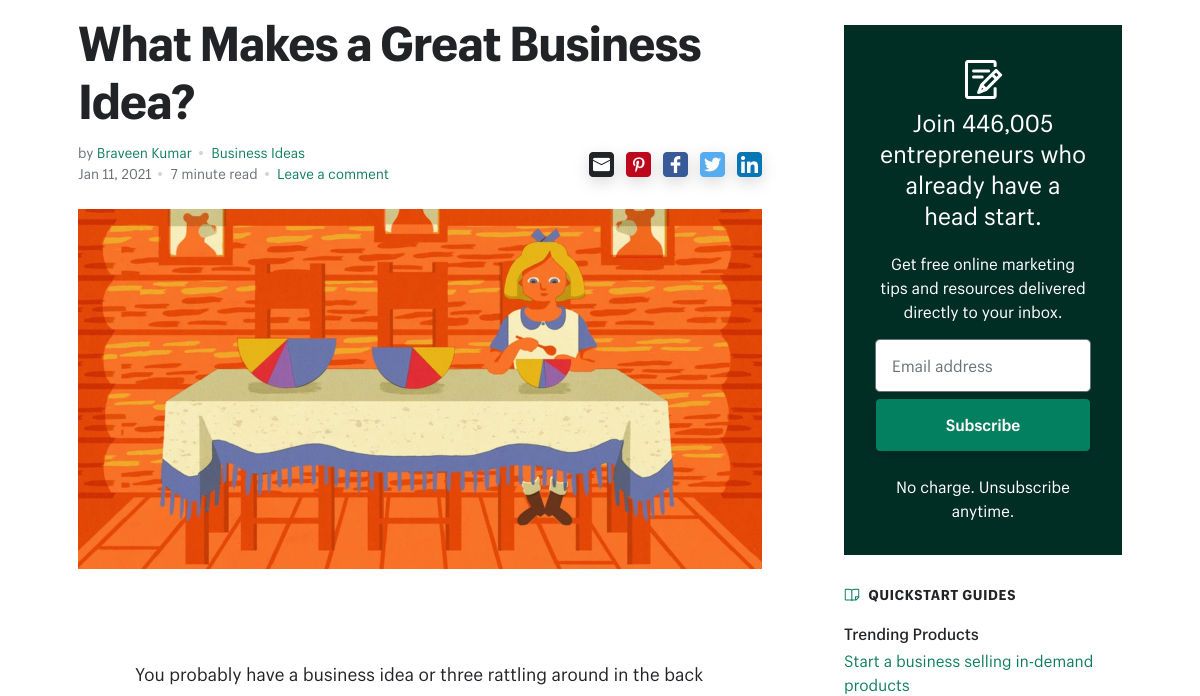Open the Business Ideas category link
The height and width of the screenshot is (696, 1200).
click(x=258, y=153)
